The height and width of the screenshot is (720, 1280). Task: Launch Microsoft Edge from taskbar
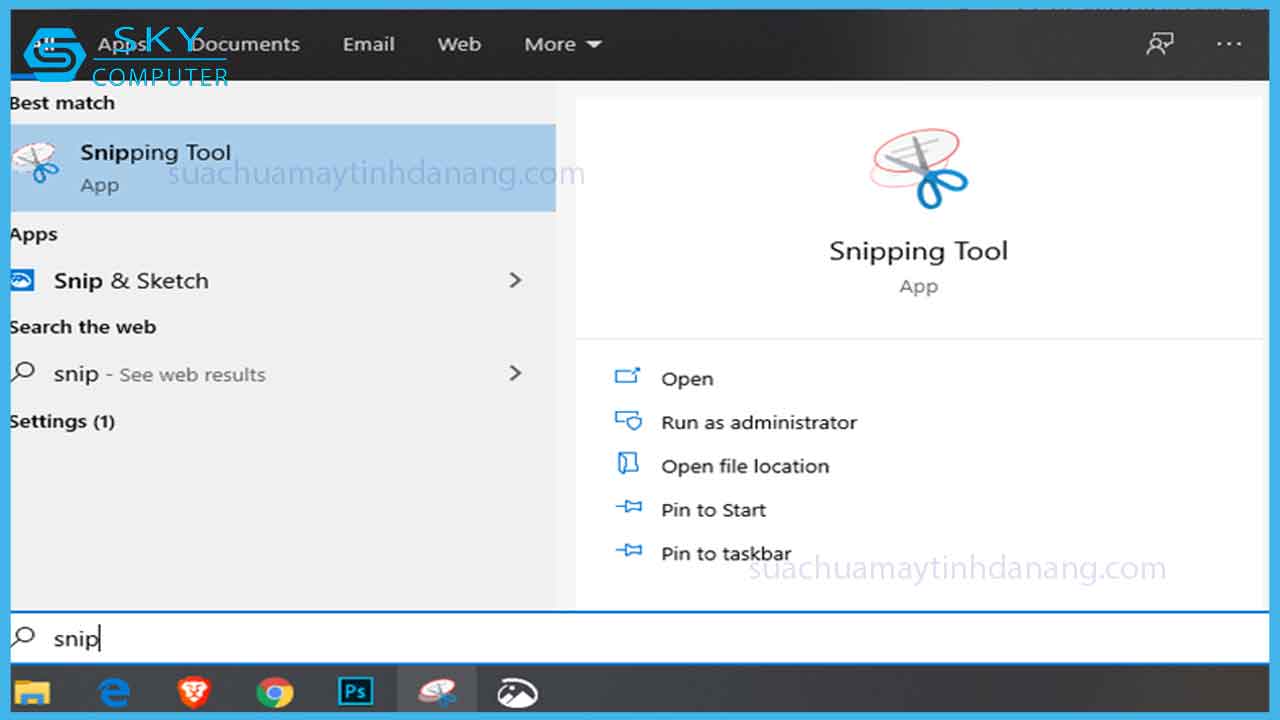tap(114, 692)
